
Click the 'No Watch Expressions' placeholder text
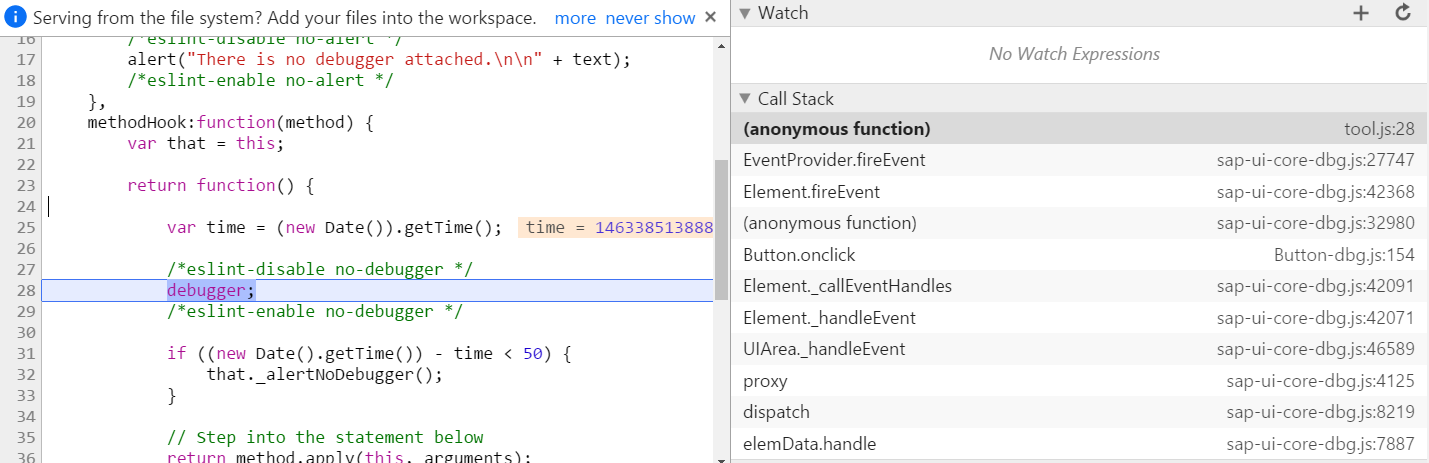[1074, 54]
